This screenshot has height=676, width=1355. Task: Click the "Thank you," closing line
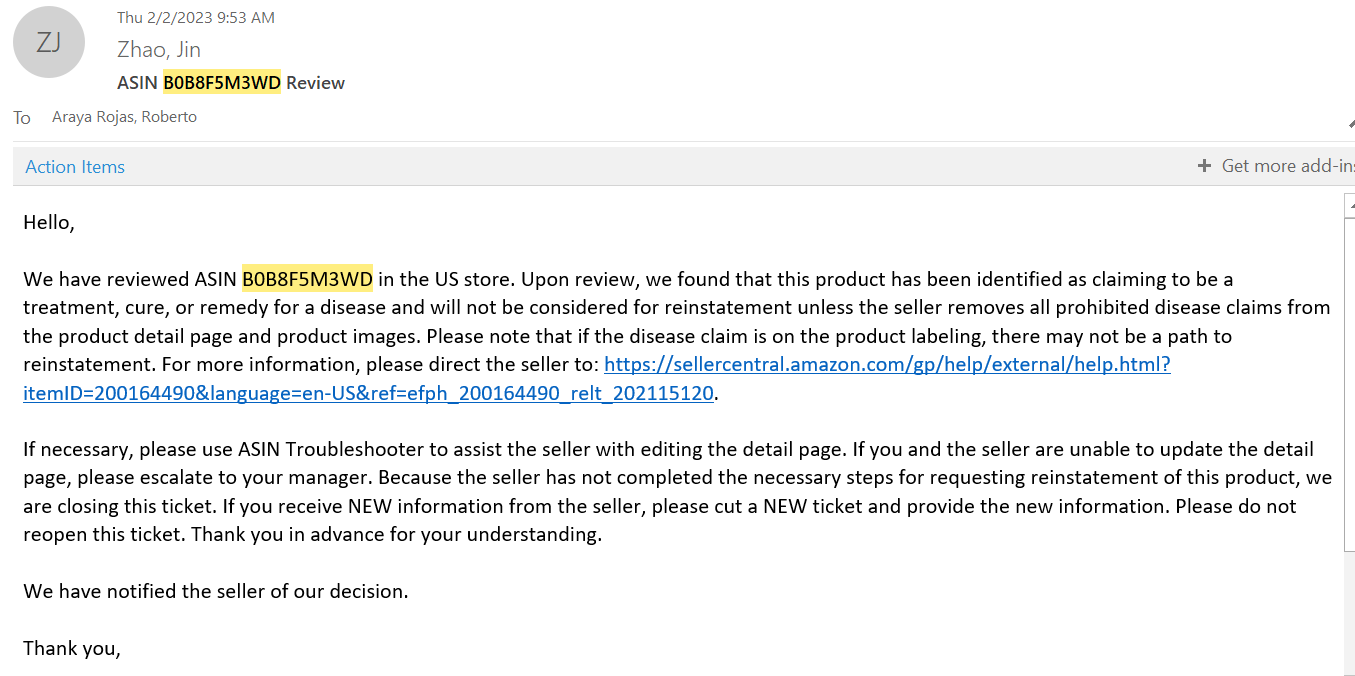(72, 648)
